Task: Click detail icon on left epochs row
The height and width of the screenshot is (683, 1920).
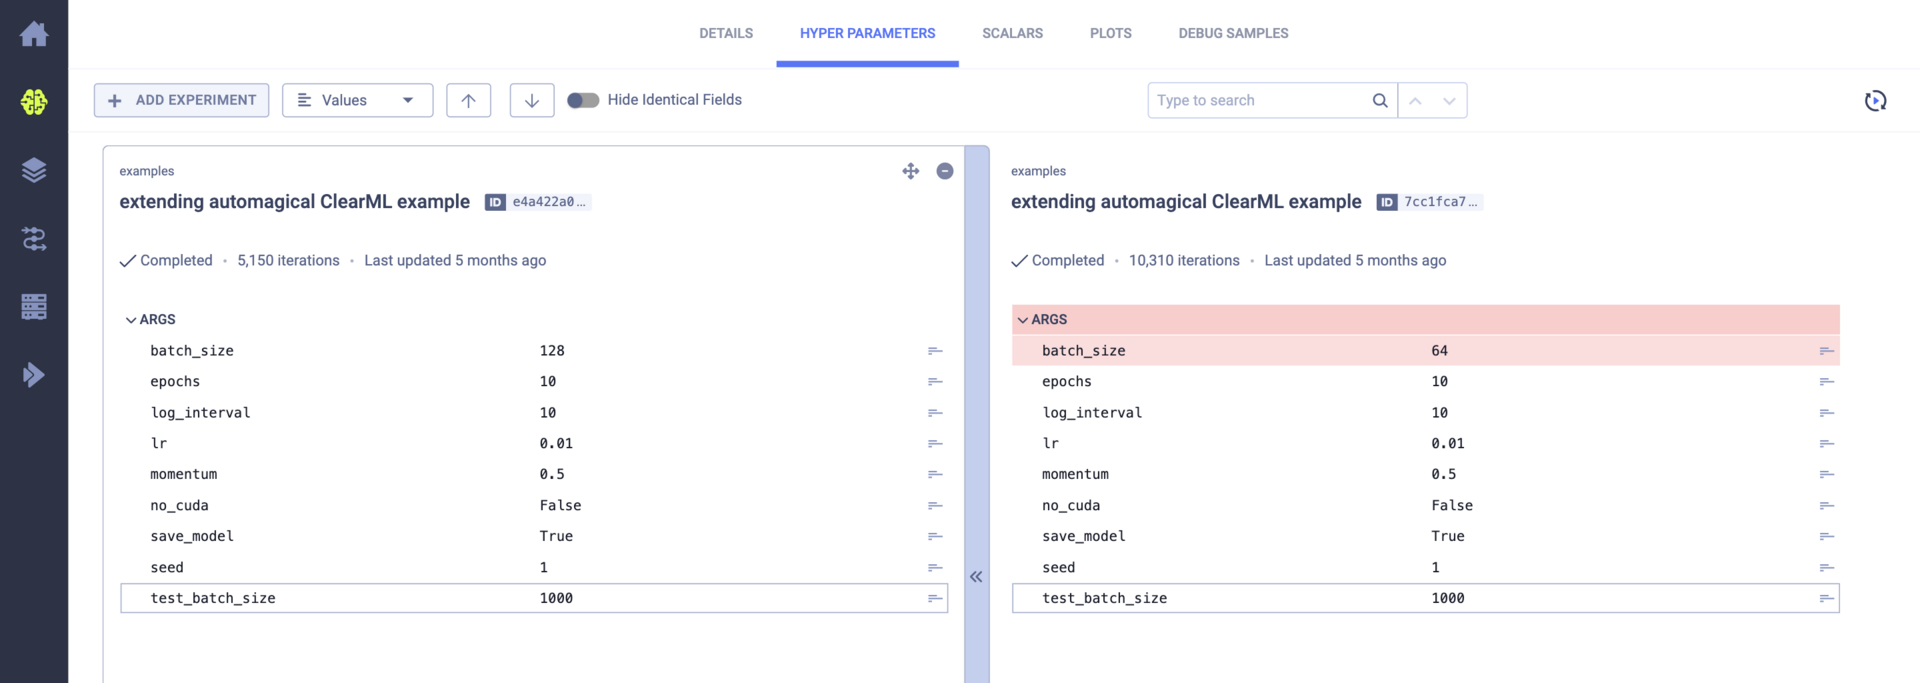Action: click(x=935, y=382)
